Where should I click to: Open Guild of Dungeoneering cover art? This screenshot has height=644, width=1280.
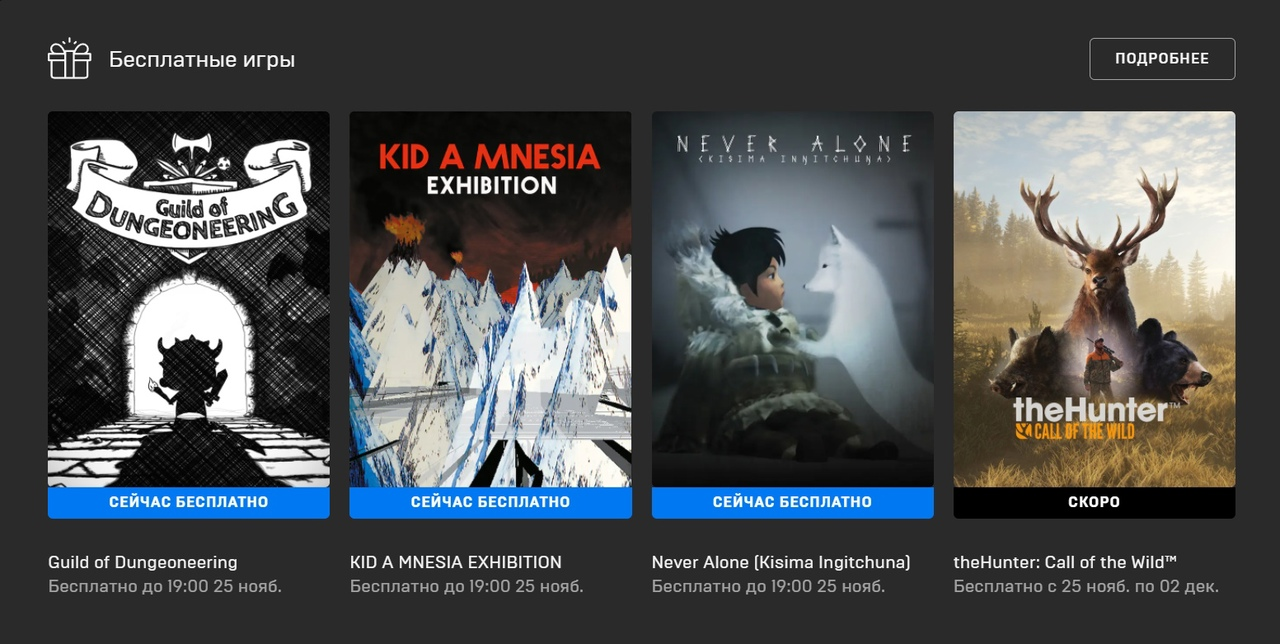(x=189, y=299)
